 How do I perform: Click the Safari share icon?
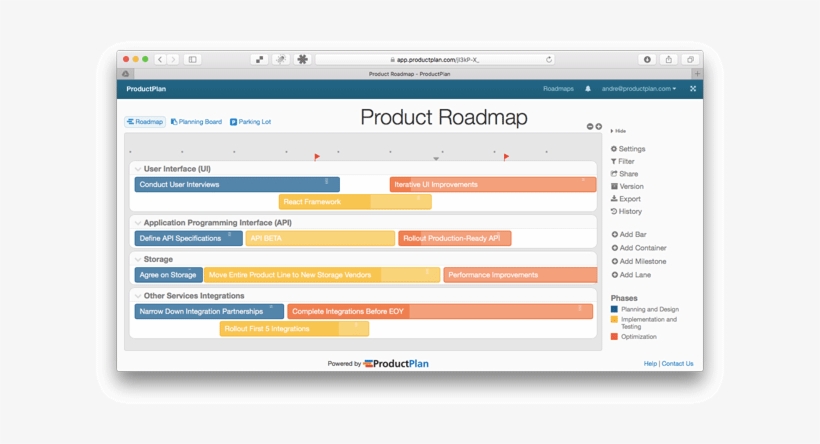pos(669,60)
